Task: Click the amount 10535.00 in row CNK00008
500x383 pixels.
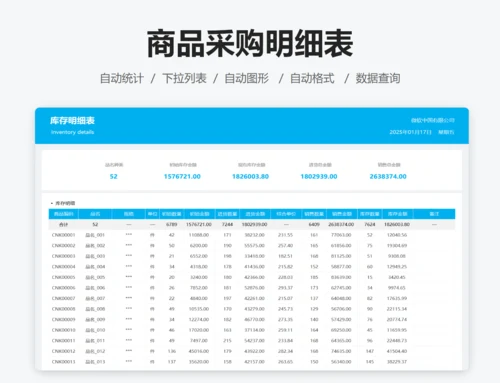Action: click(x=199, y=309)
